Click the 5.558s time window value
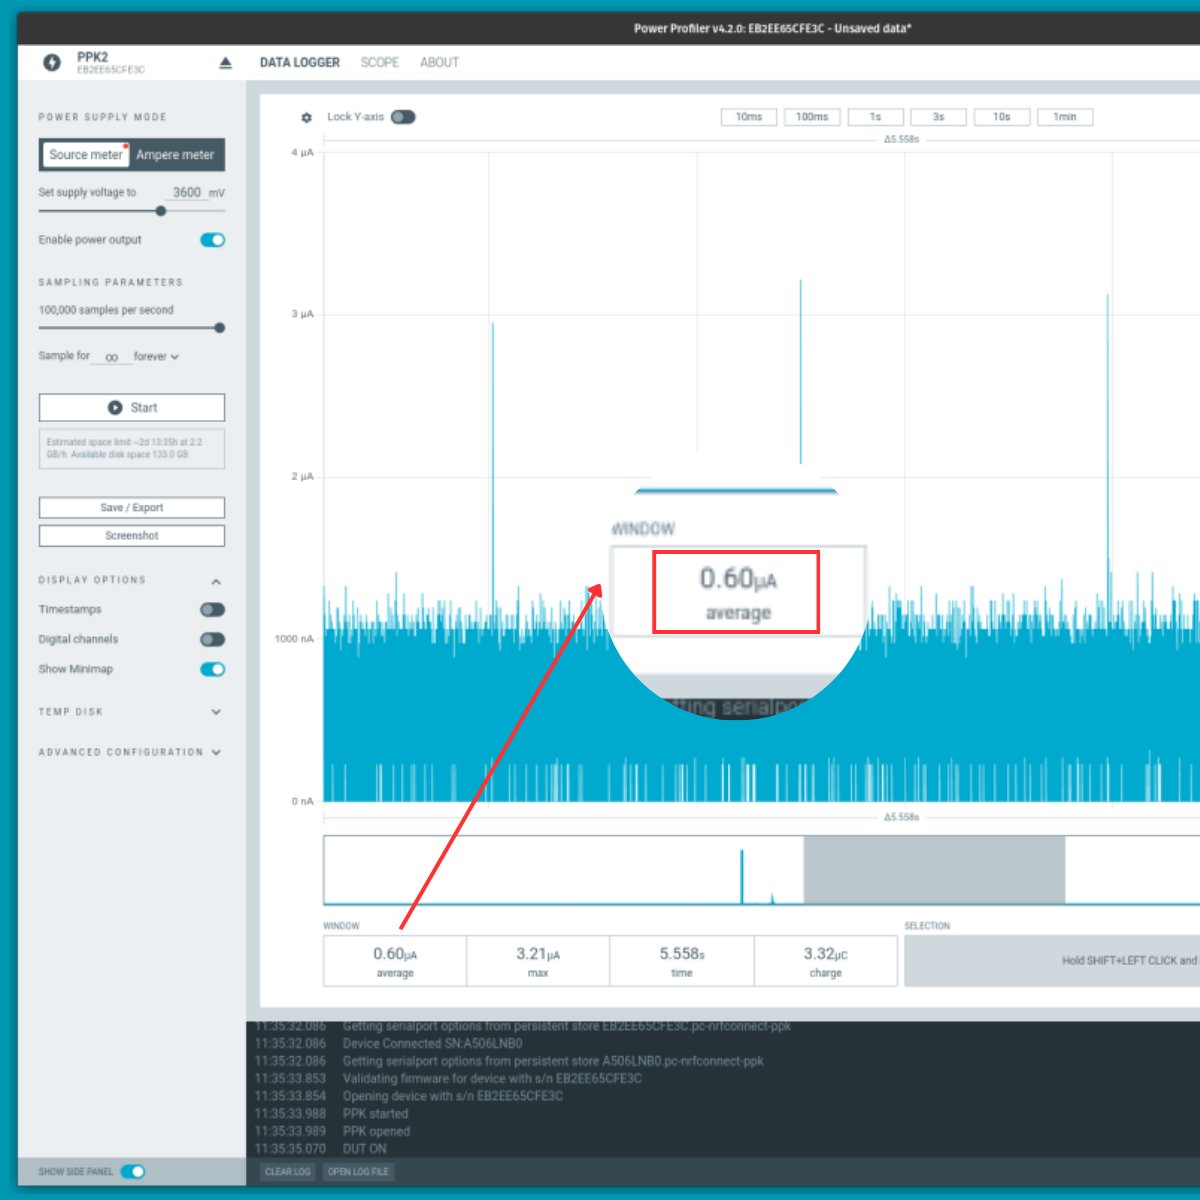This screenshot has width=1200, height=1200. click(682, 962)
